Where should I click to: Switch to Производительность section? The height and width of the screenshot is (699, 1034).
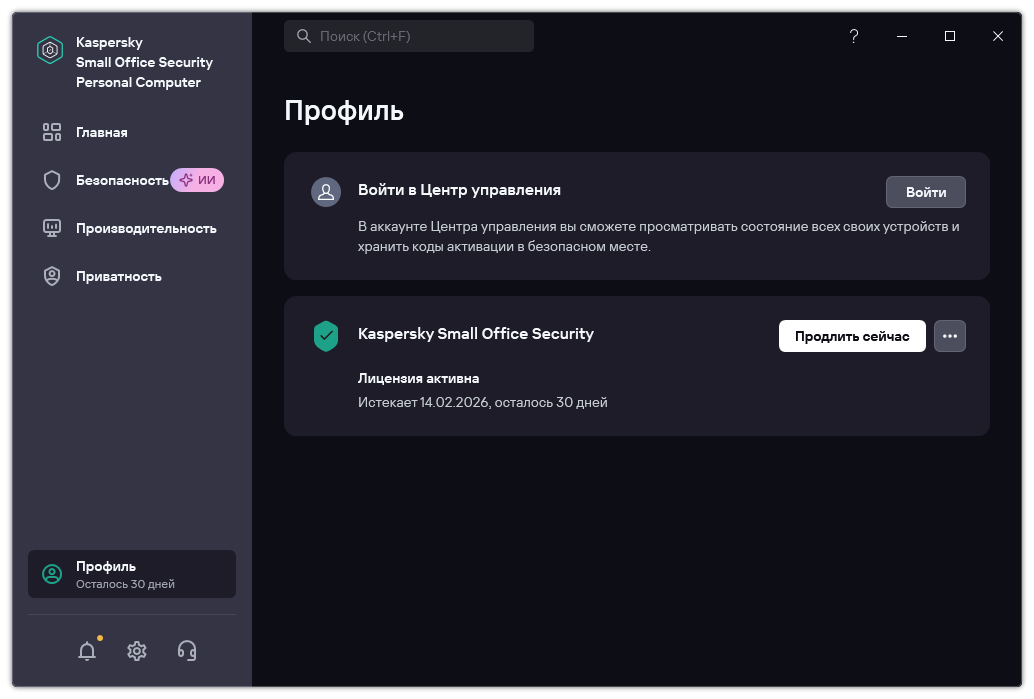132,228
